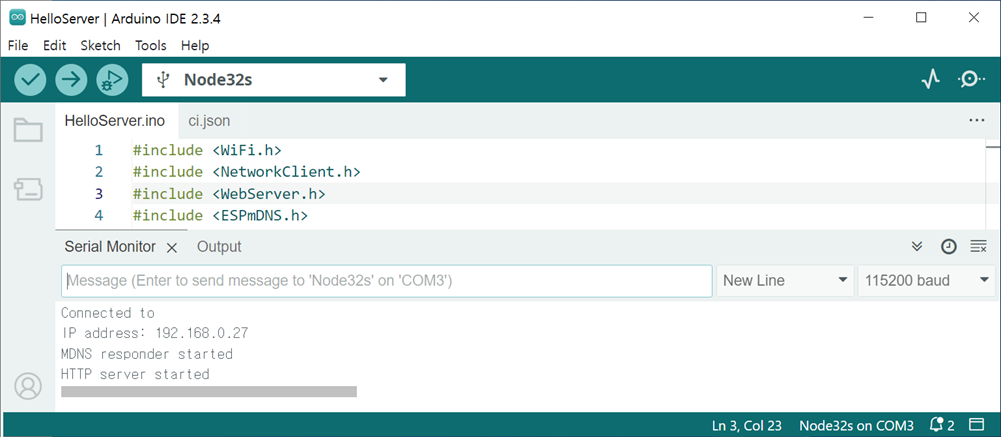Open the Node32s board selector dropdown
This screenshot has width=1001, height=437.
coord(274,80)
